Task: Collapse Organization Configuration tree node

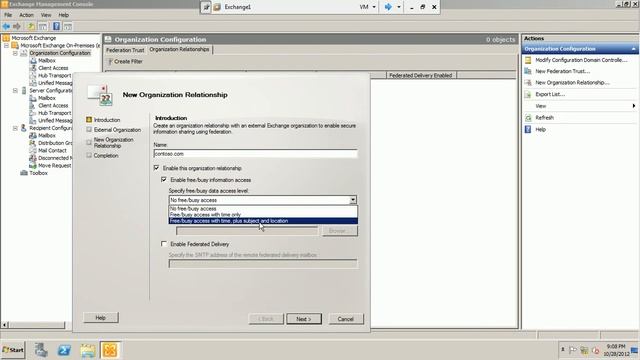Action: [15, 53]
